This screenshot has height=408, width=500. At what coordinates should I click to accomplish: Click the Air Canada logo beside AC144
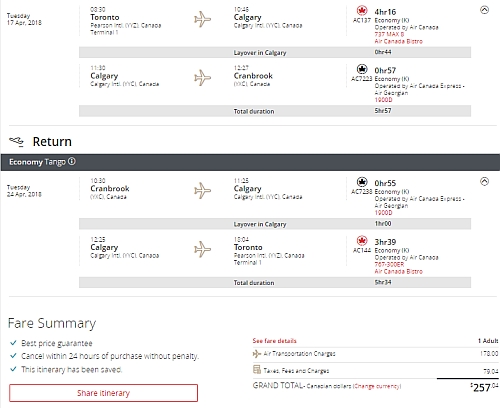click(362, 240)
